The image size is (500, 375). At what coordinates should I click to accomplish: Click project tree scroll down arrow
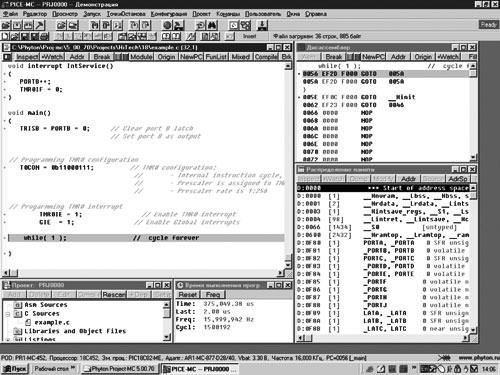click(167, 338)
